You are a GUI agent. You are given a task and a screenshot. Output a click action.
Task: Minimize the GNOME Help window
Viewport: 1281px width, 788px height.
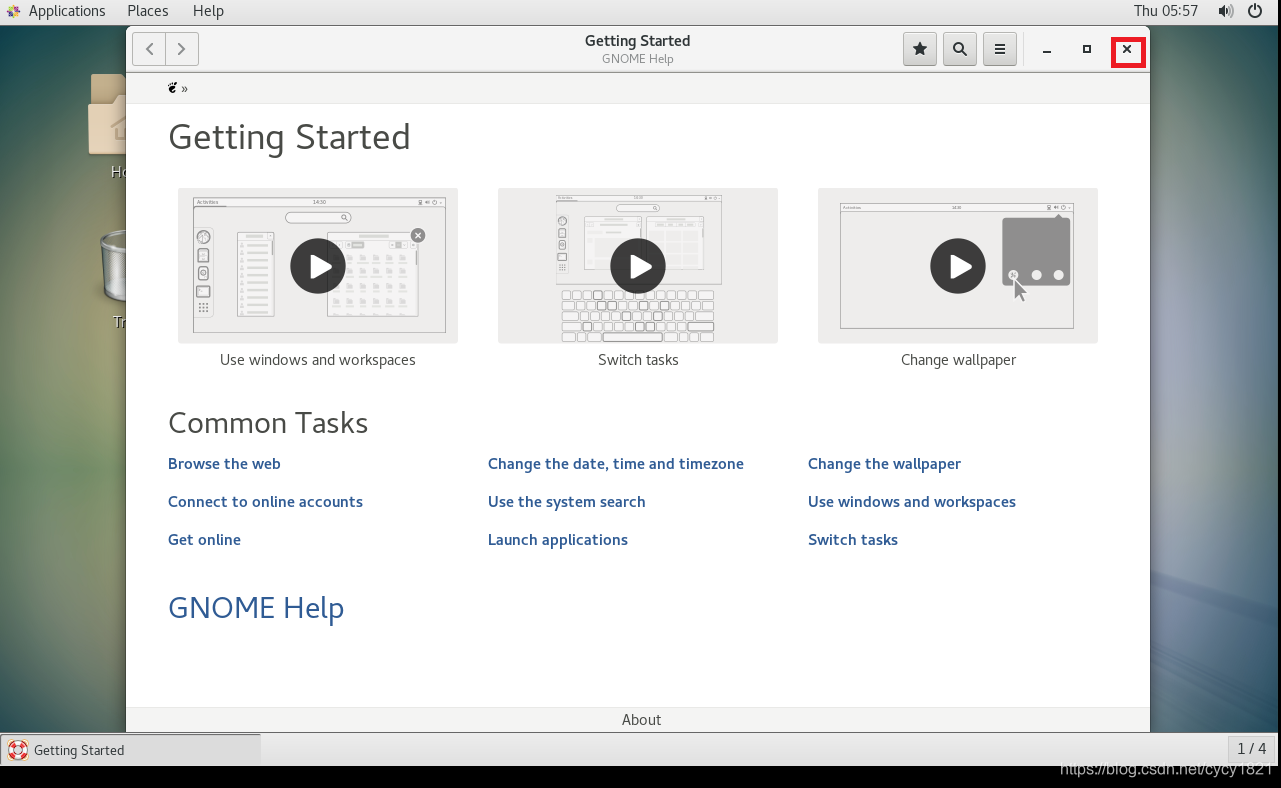1047,49
